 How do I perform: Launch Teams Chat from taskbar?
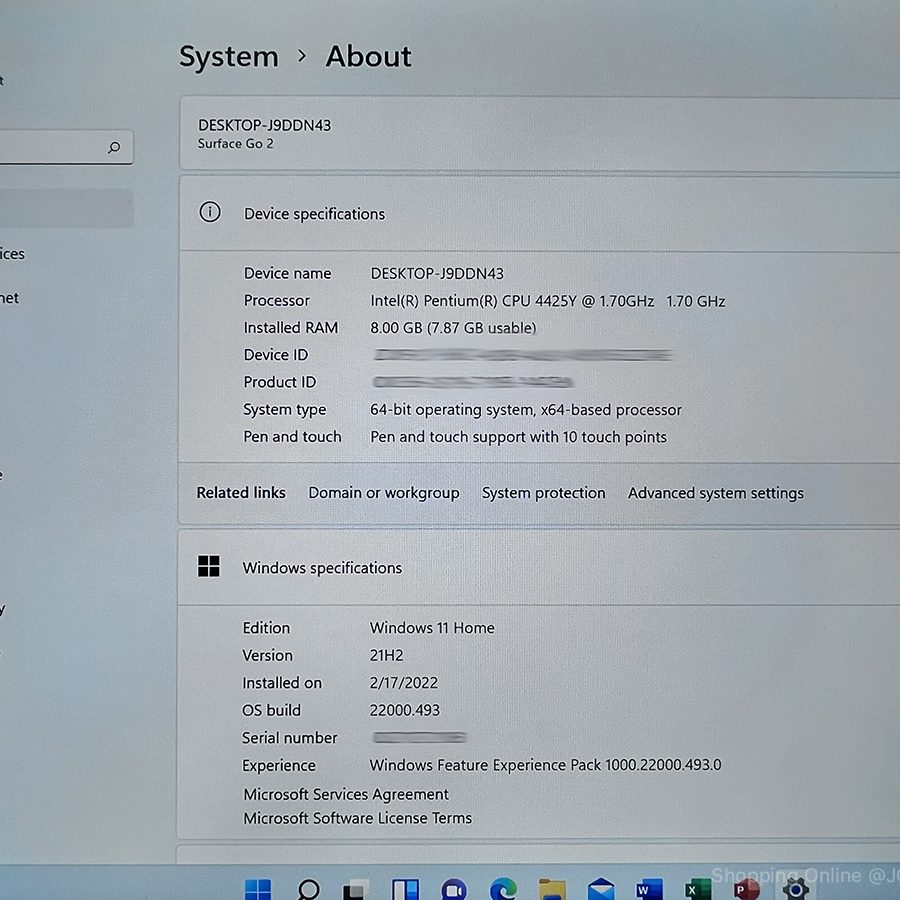[454, 889]
